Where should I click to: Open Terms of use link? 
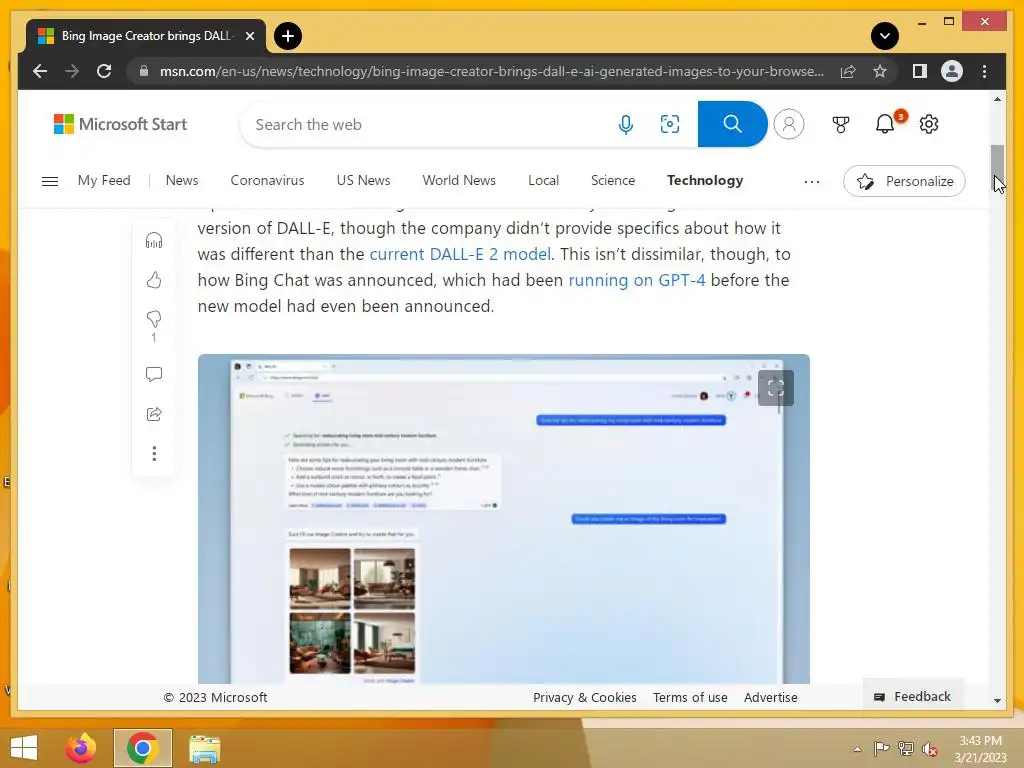click(690, 697)
